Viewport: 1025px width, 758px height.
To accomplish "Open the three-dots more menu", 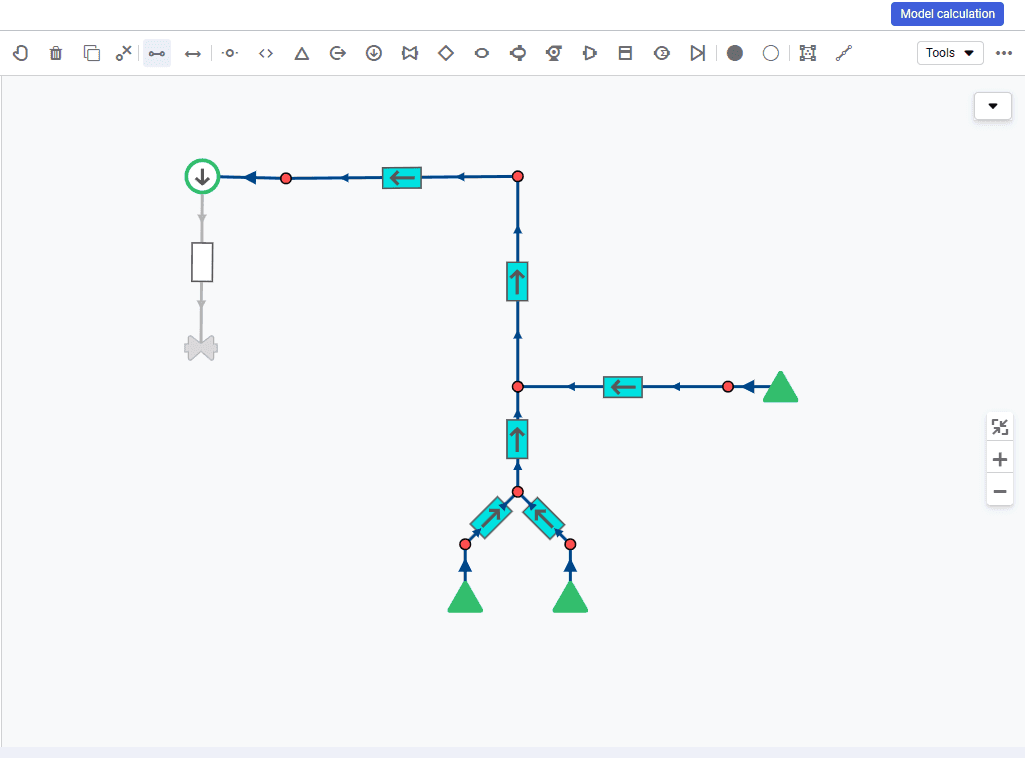I will click(1004, 53).
